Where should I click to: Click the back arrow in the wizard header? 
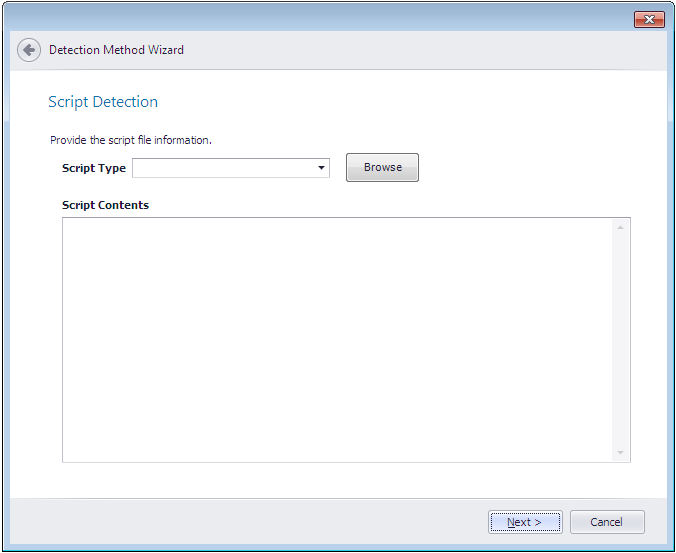click(29, 50)
